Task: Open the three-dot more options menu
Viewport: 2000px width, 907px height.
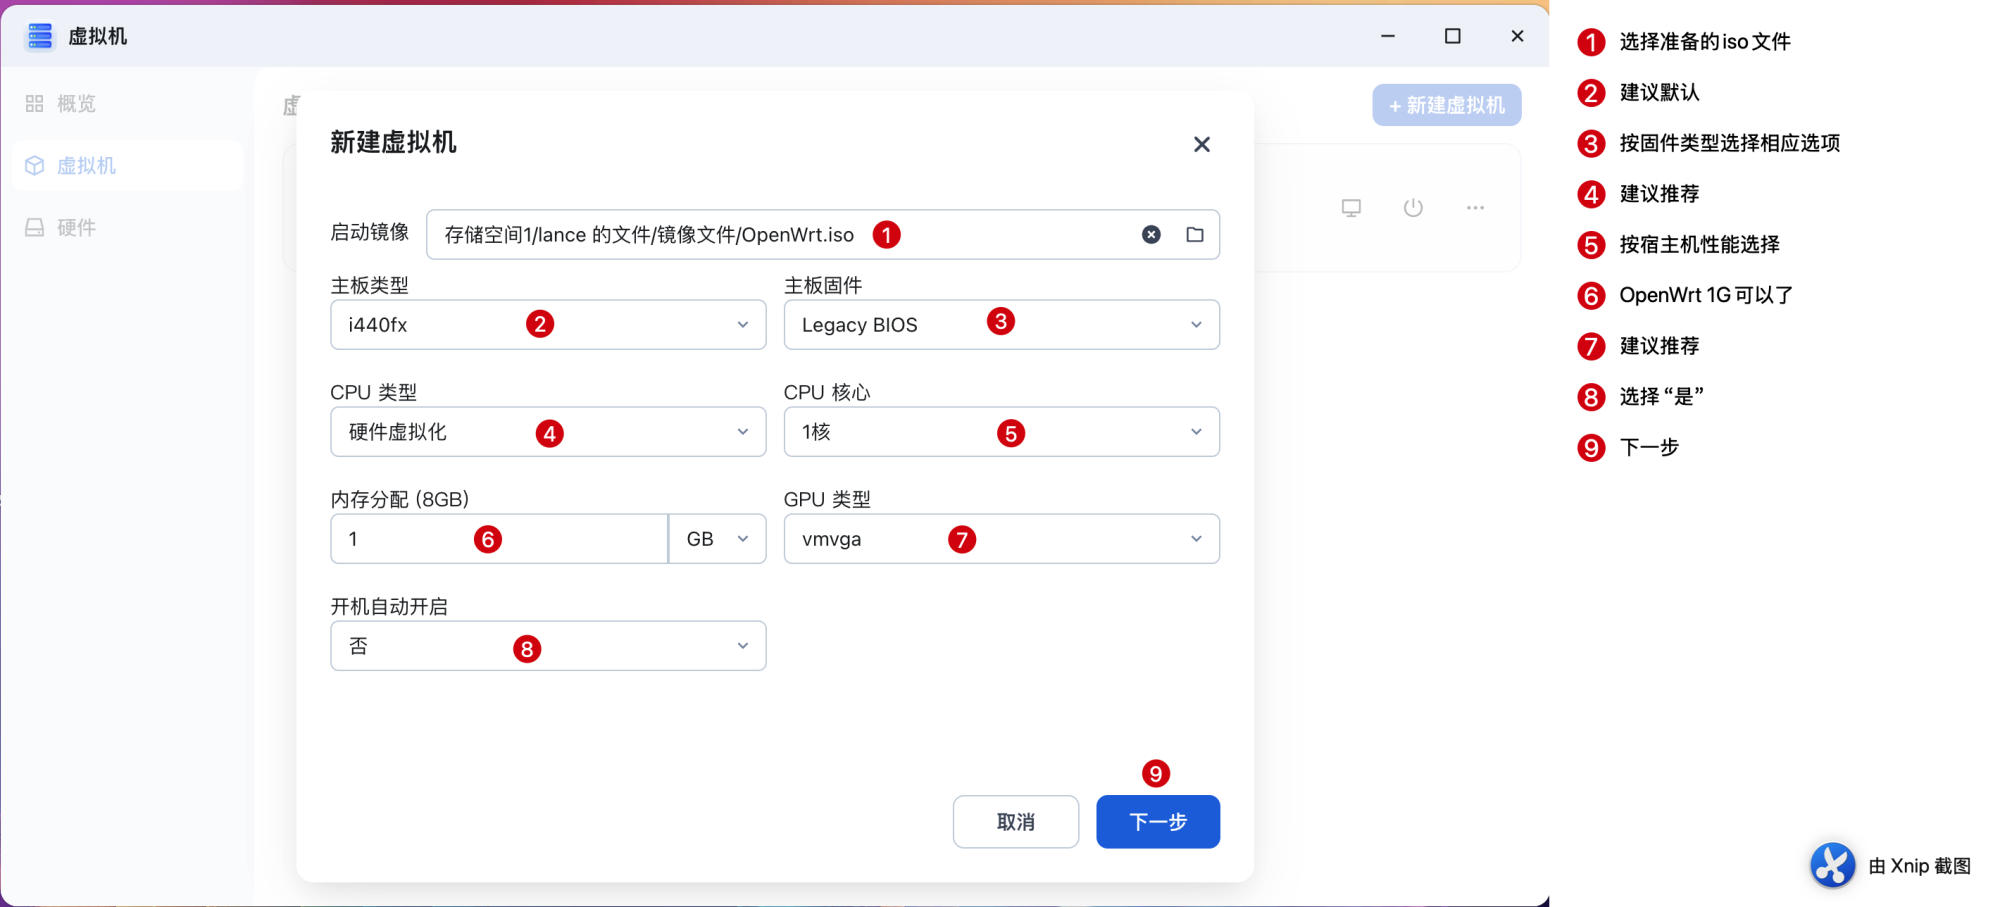Action: click(x=1475, y=208)
